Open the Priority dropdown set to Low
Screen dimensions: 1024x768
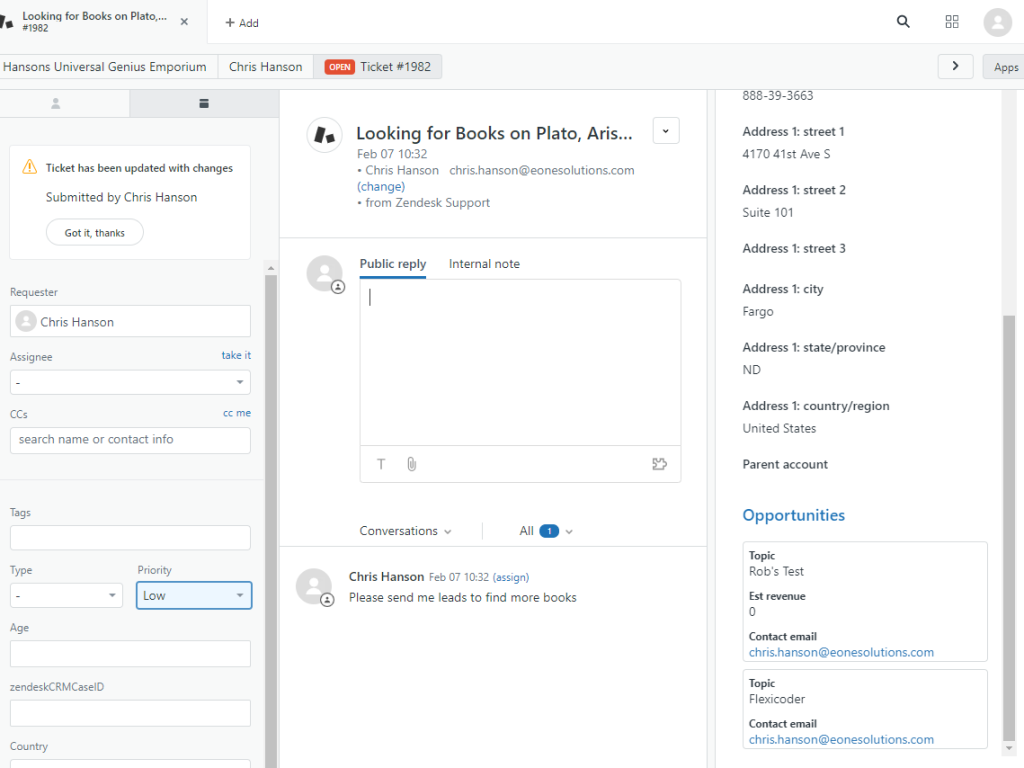pos(194,595)
